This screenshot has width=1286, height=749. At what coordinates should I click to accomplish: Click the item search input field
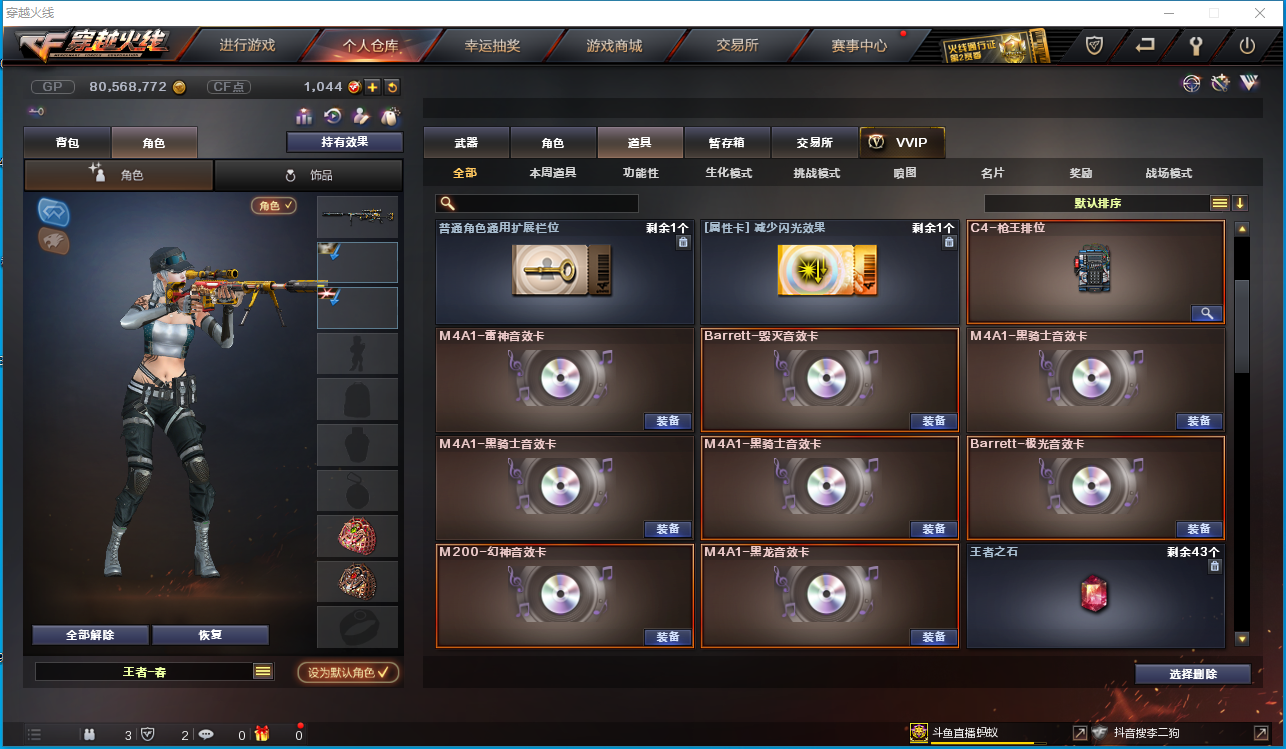coord(537,203)
